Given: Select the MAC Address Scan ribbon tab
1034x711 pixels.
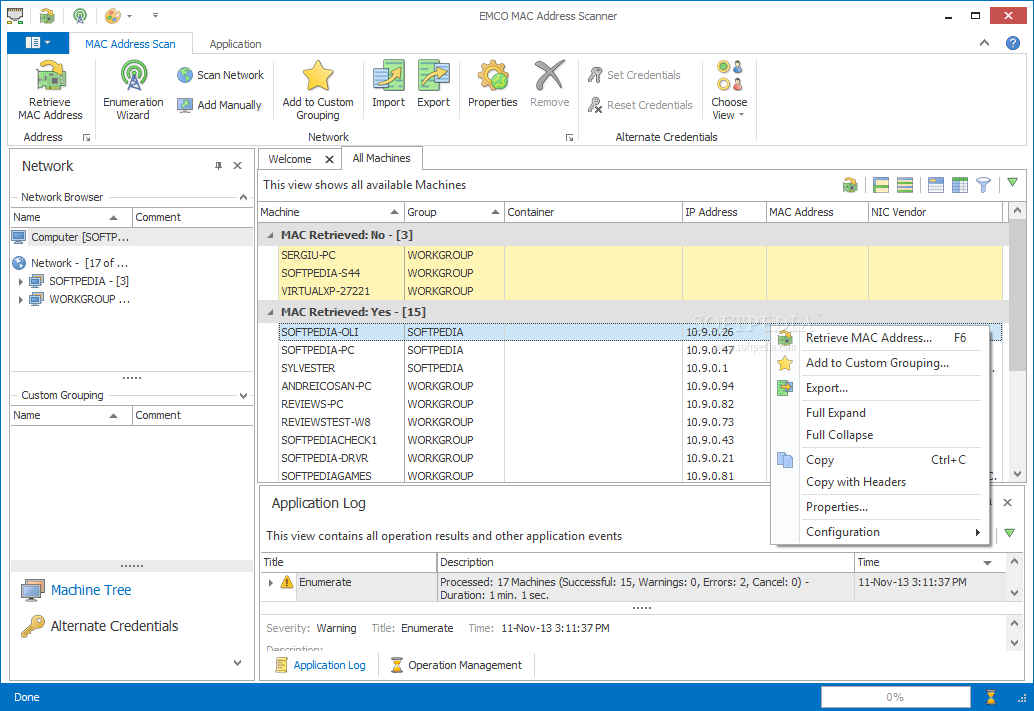Looking at the screenshot, I should (x=130, y=44).
